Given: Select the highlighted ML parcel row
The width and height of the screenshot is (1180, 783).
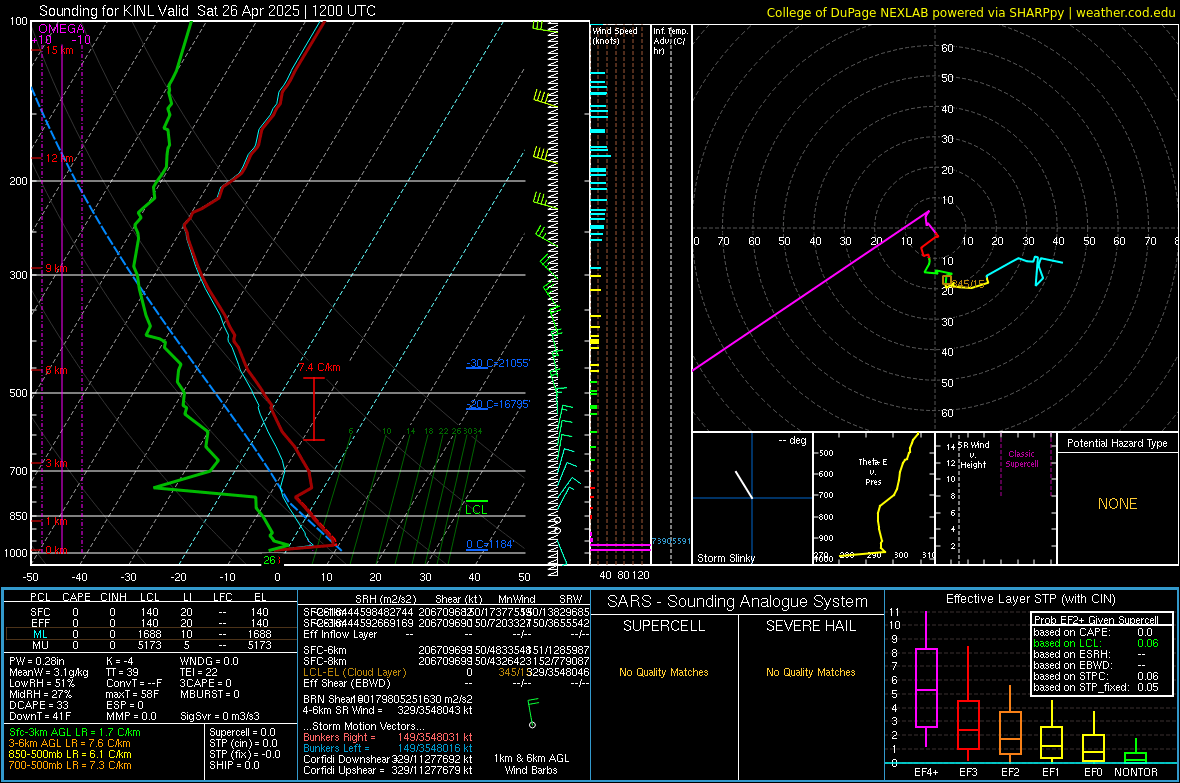Looking at the screenshot, I should [x=149, y=634].
